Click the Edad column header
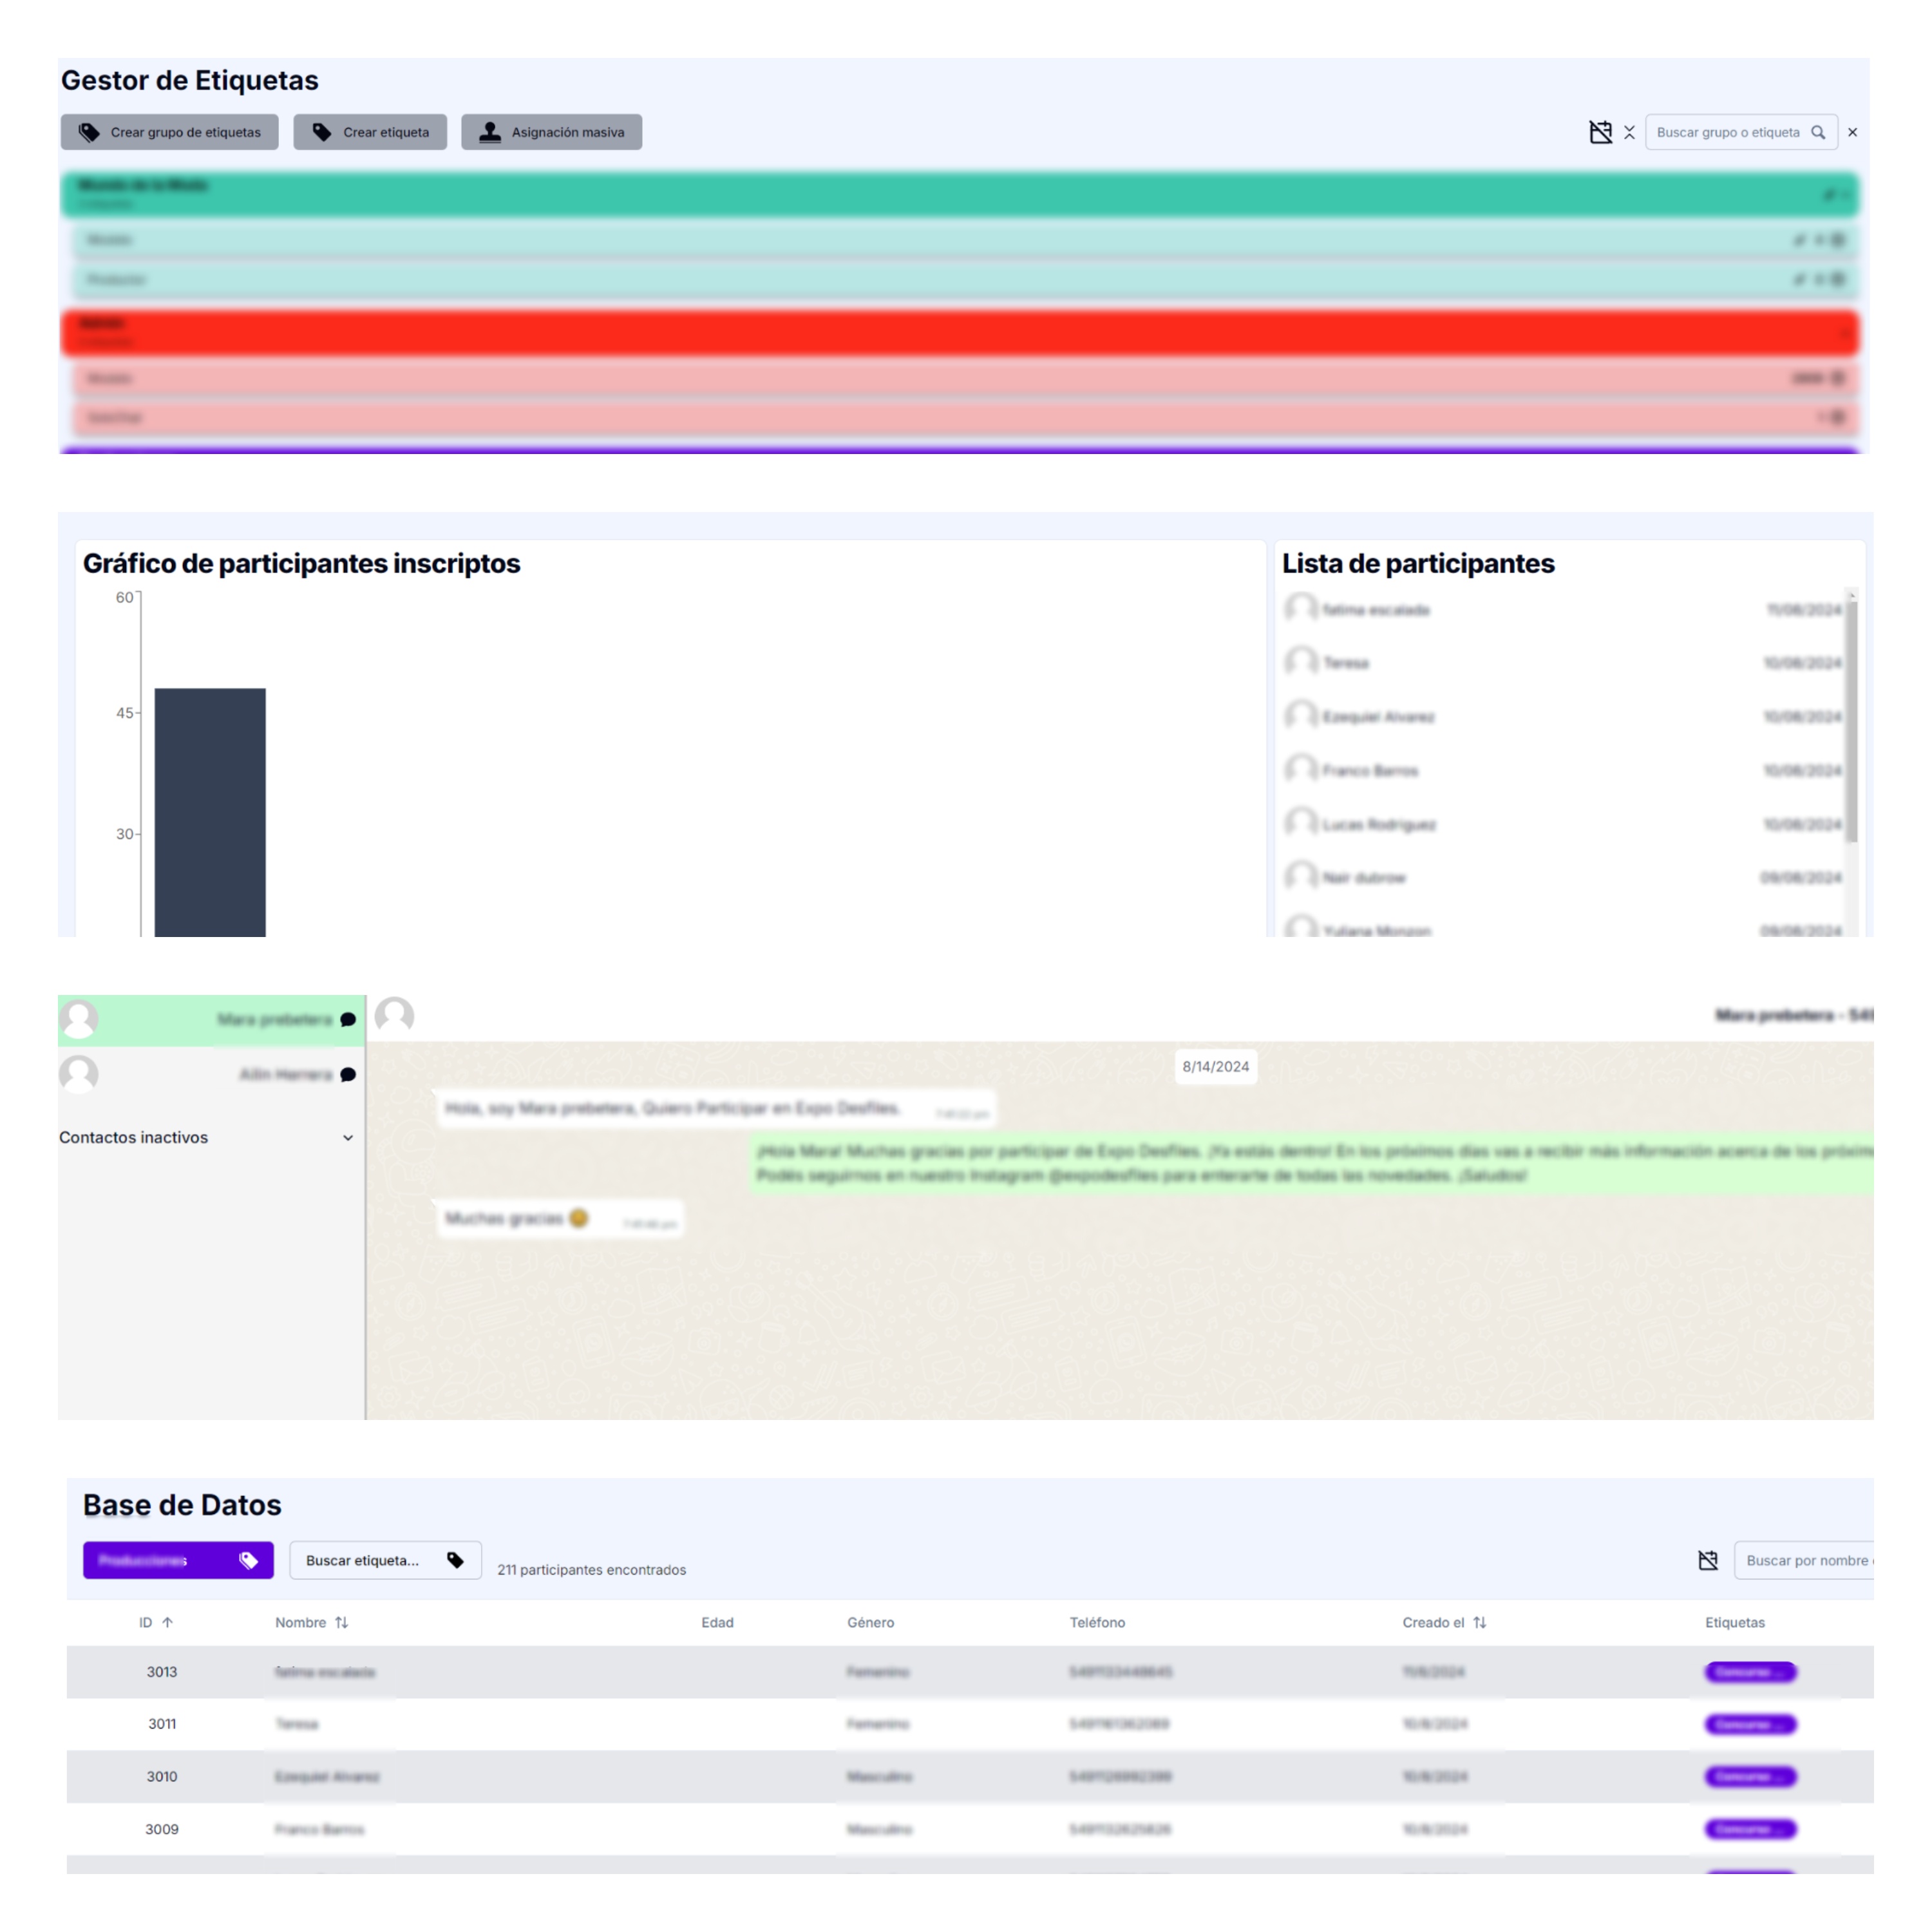 pos(717,1622)
